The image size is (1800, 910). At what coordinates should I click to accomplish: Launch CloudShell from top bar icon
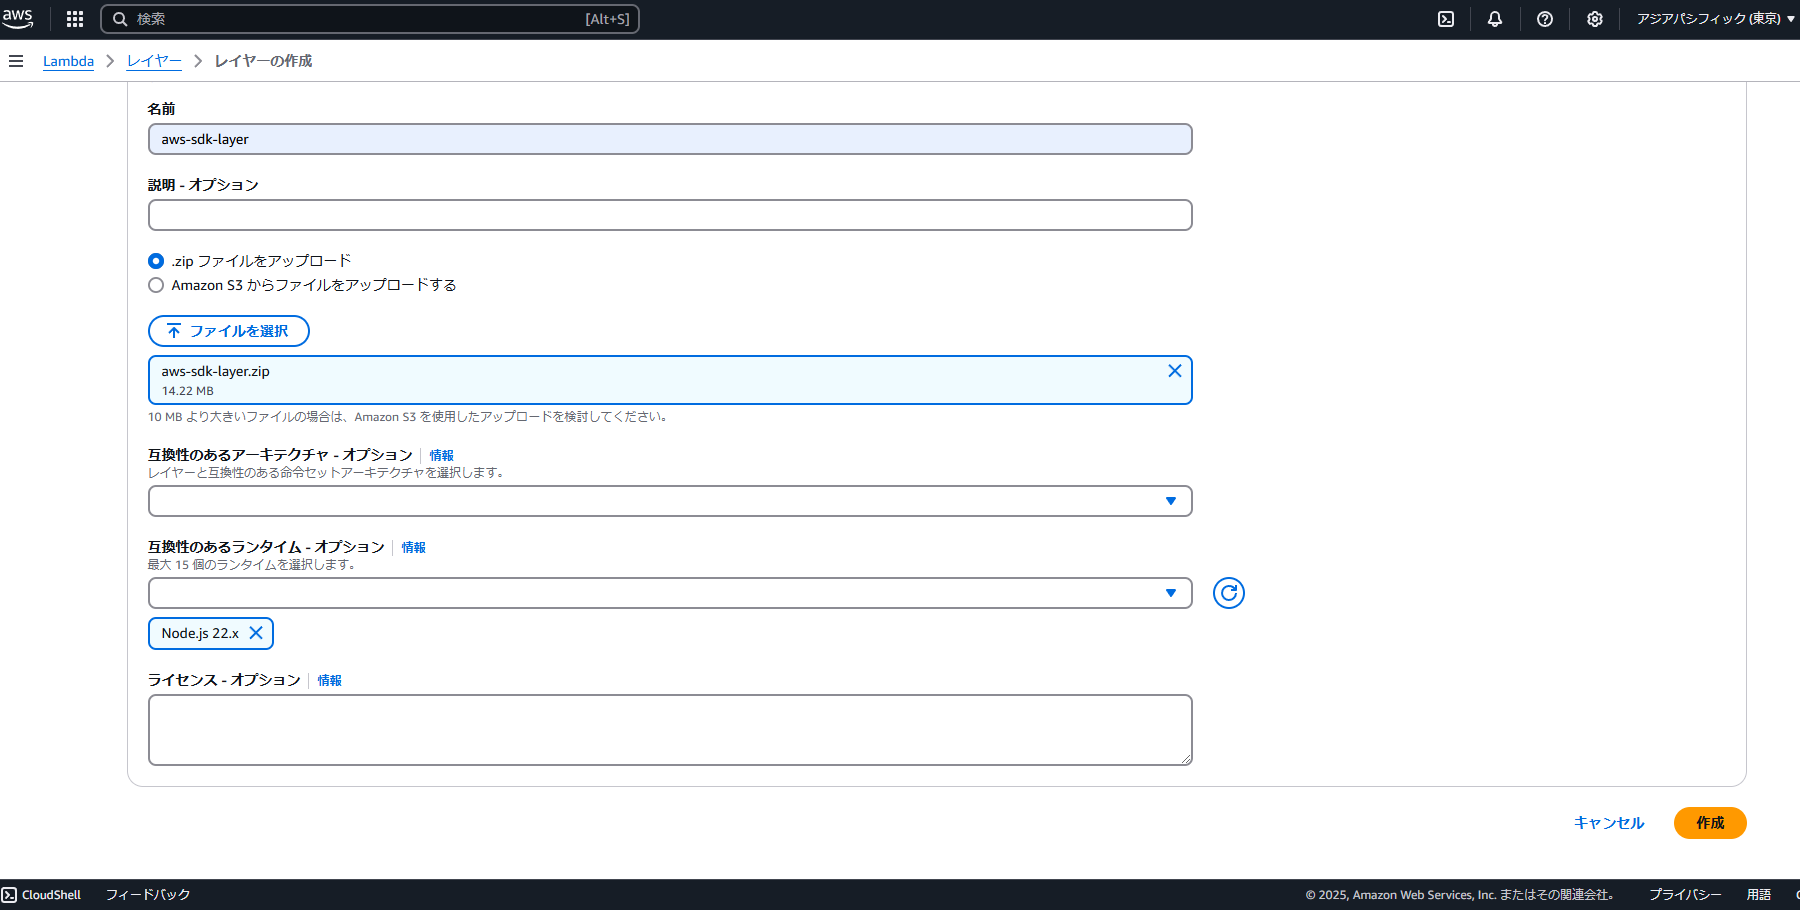(1446, 19)
